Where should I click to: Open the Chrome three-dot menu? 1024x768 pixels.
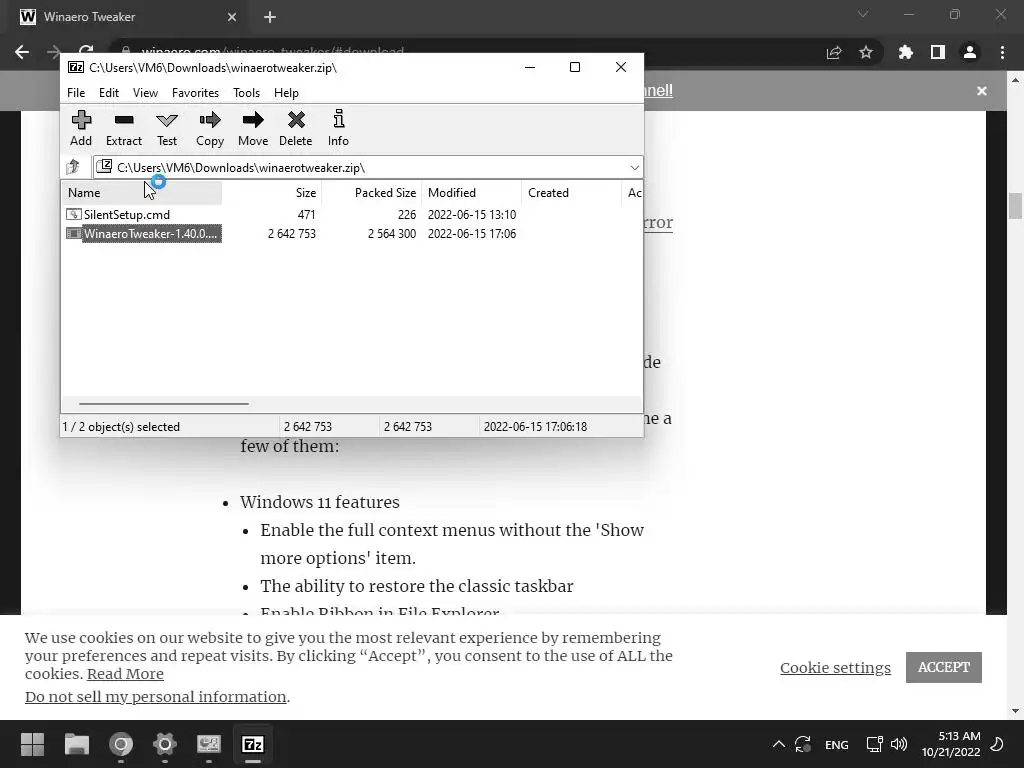(x=1002, y=52)
